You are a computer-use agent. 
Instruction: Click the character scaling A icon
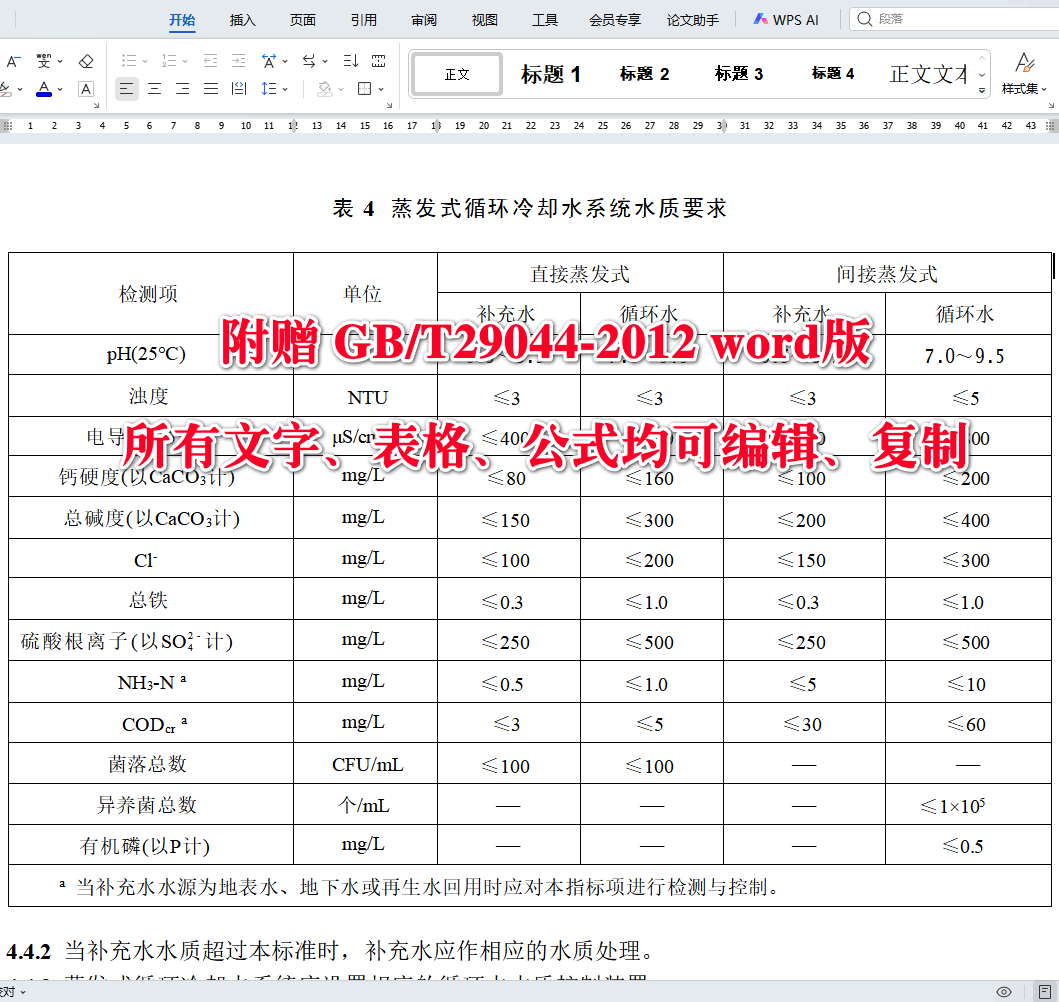(x=269, y=61)
